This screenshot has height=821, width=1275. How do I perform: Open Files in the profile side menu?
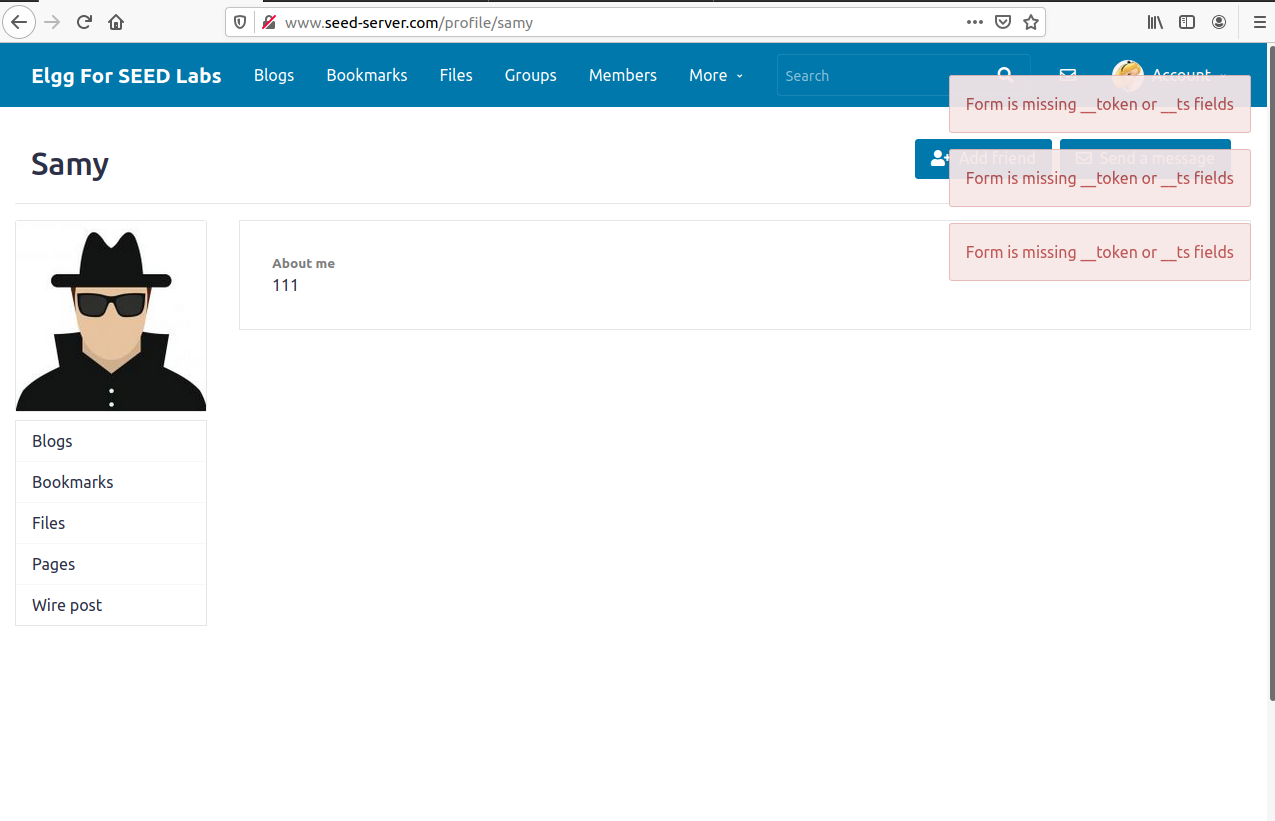pyautogui.click(x=111, y=523)
